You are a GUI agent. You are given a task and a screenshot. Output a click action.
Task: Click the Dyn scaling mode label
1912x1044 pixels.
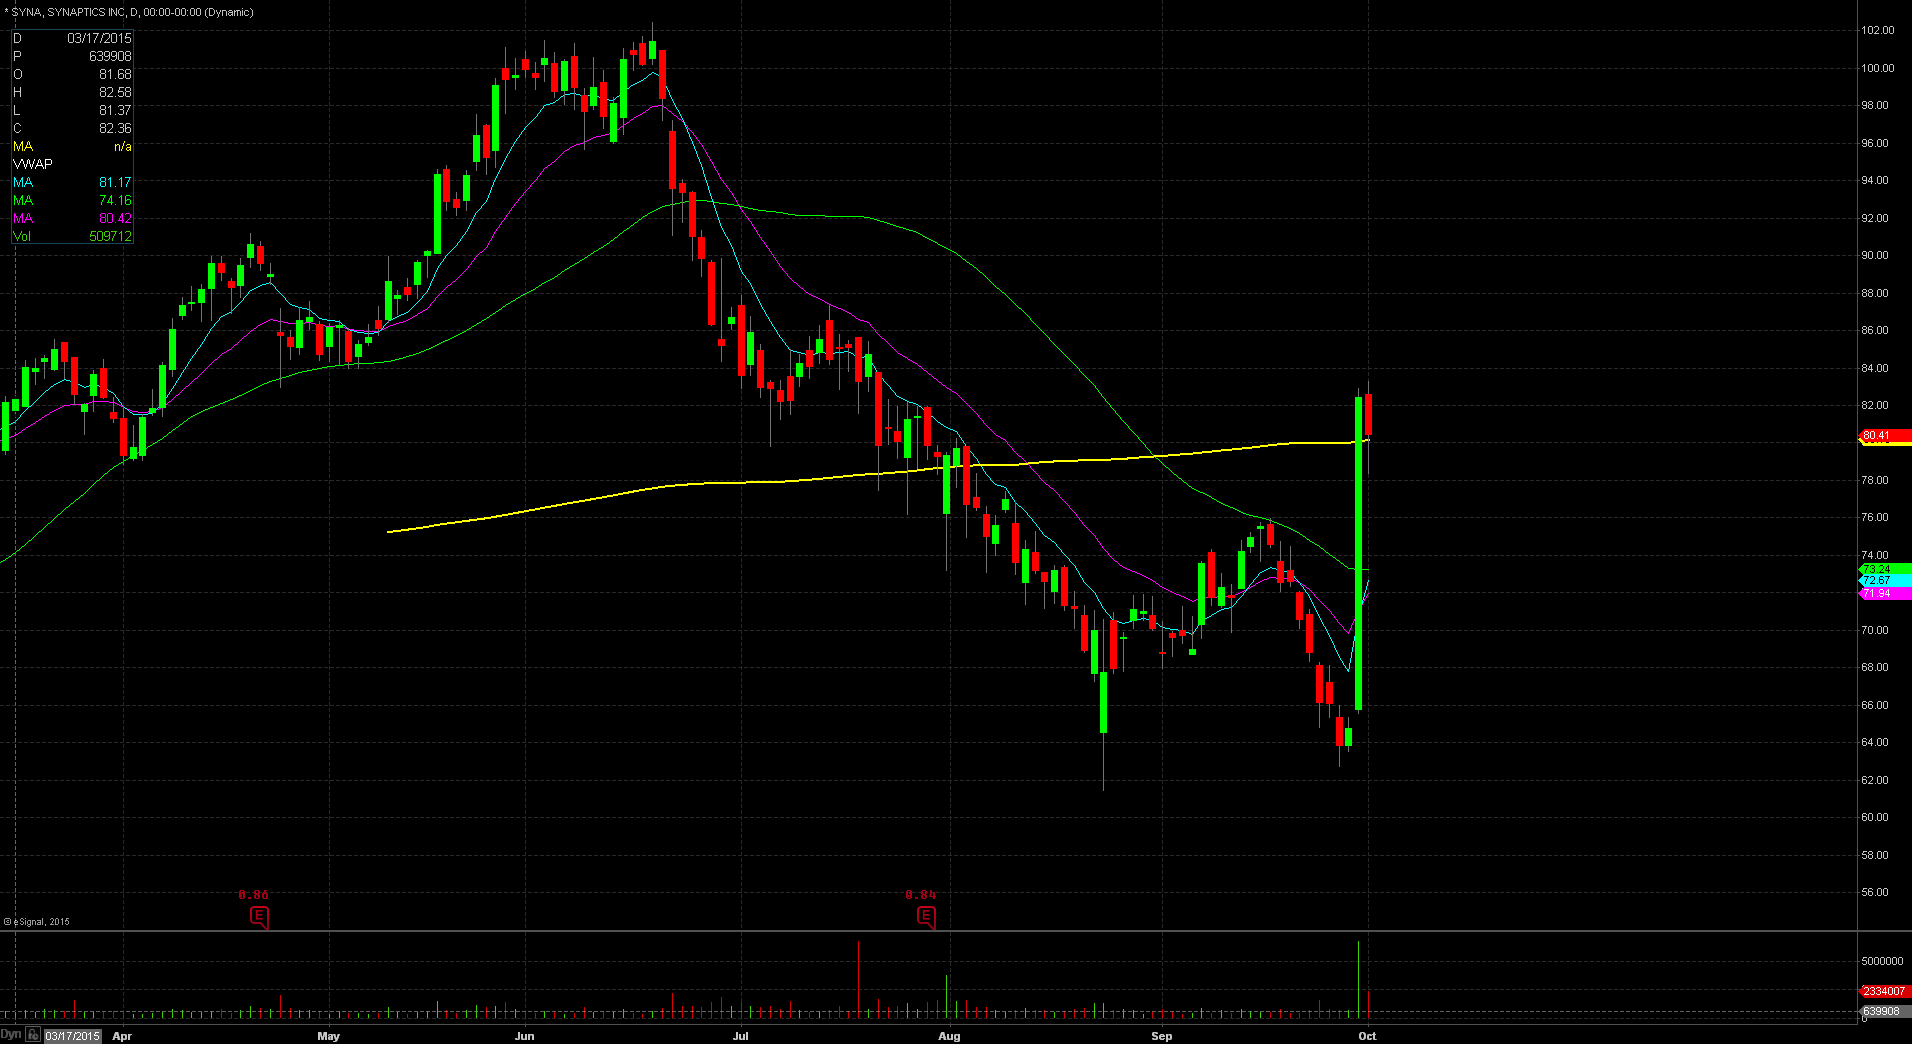tap(11, 1035)
